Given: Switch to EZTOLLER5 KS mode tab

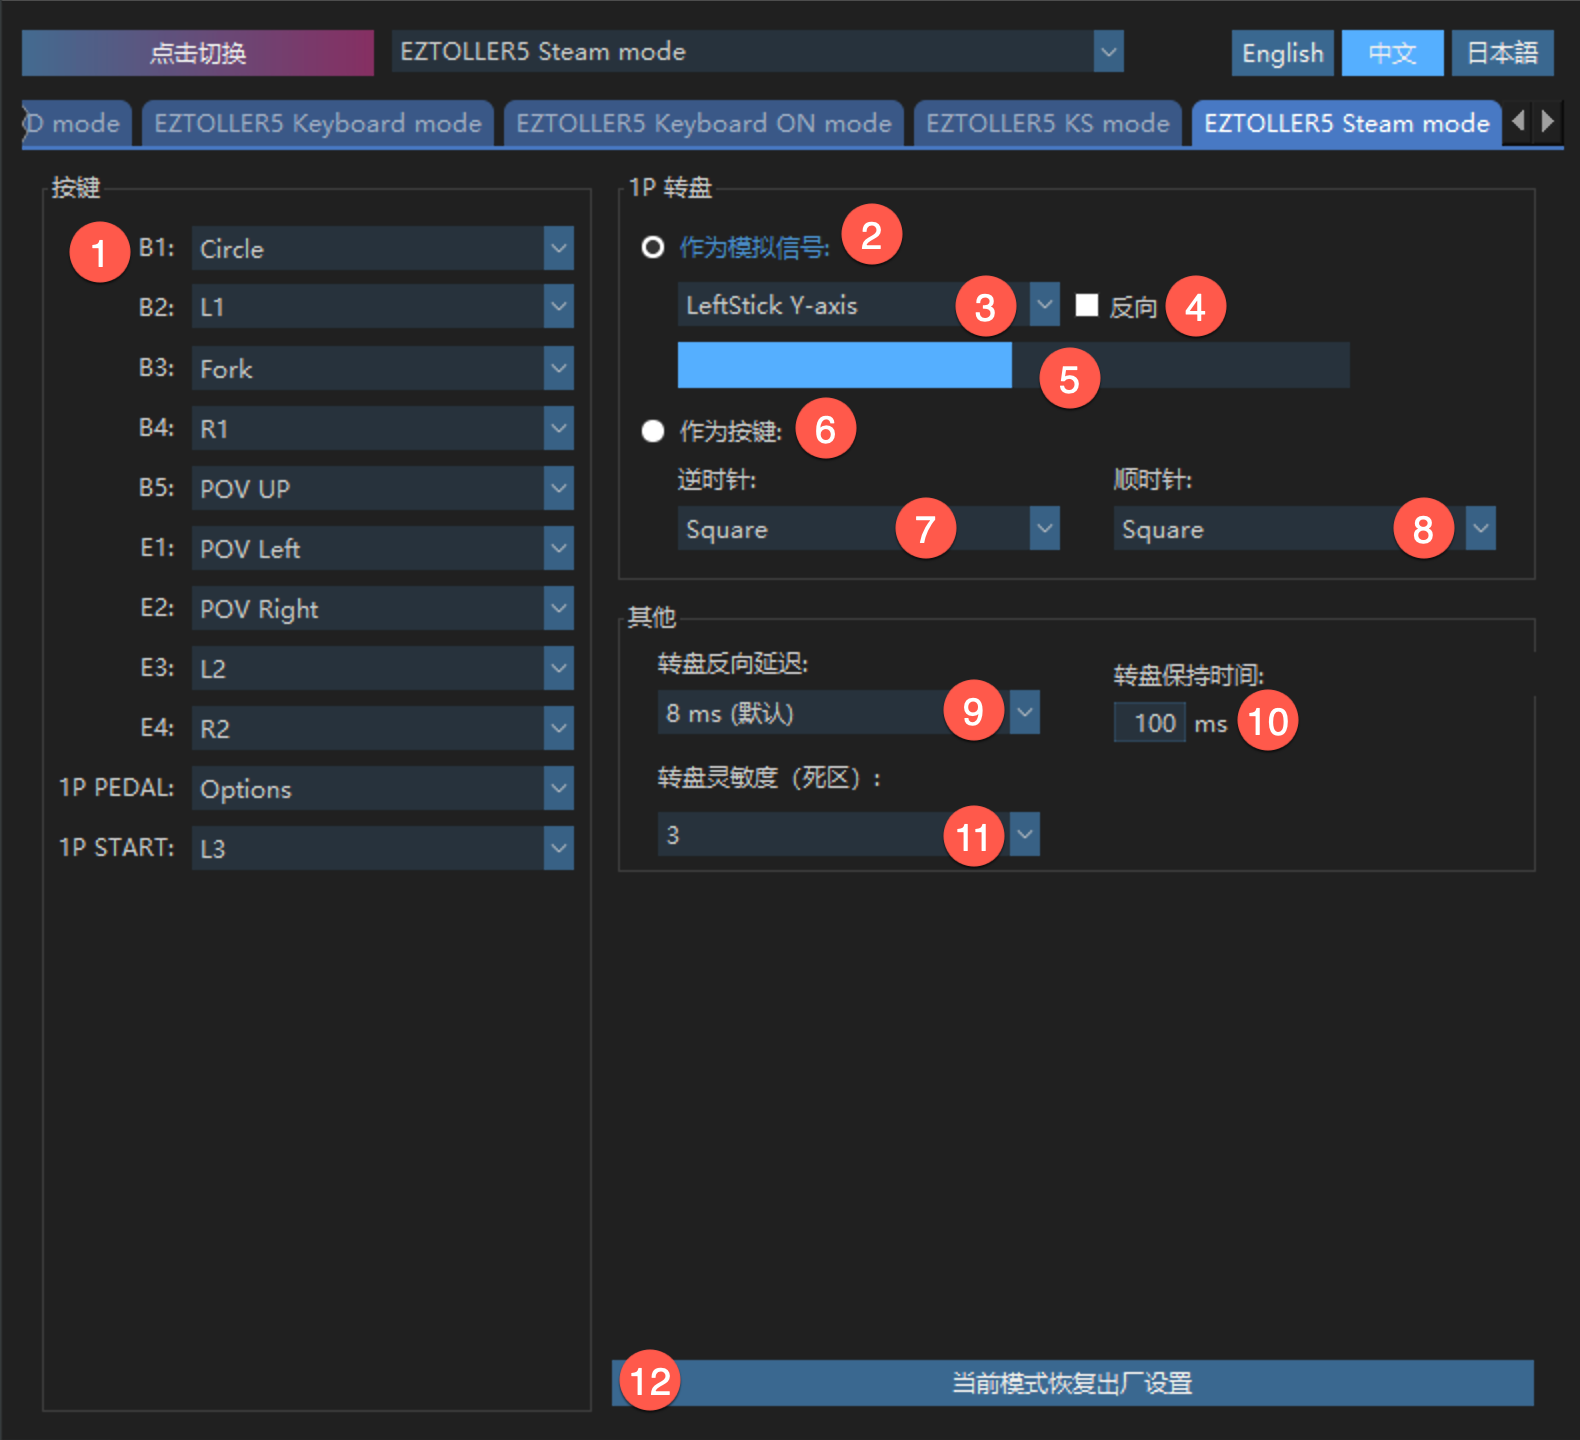Looking at the screenshot, I should 1048,123.
